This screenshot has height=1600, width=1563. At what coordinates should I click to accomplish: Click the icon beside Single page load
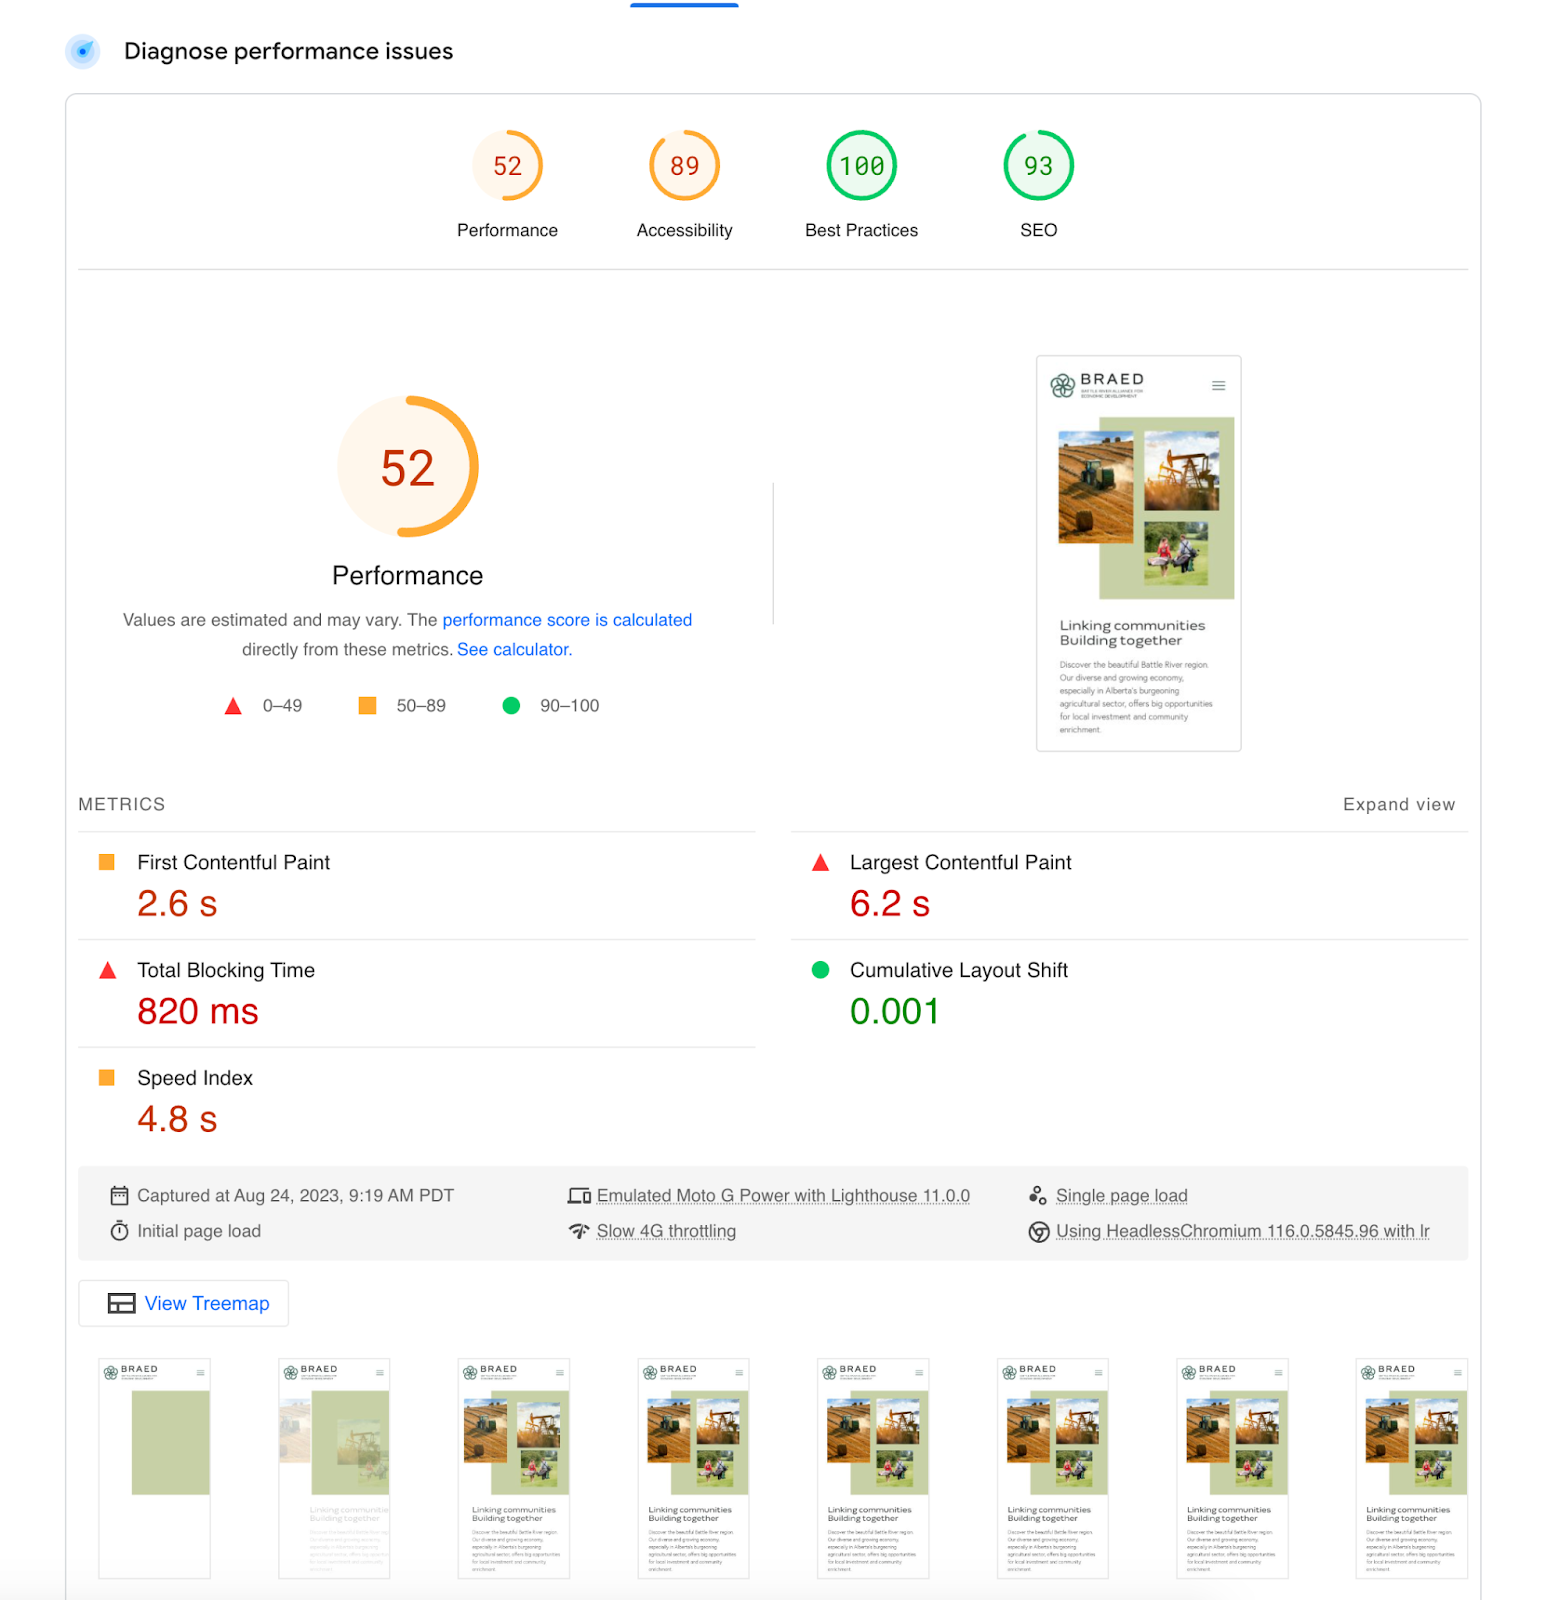pyautogui.click(x=1038, y=1196)
